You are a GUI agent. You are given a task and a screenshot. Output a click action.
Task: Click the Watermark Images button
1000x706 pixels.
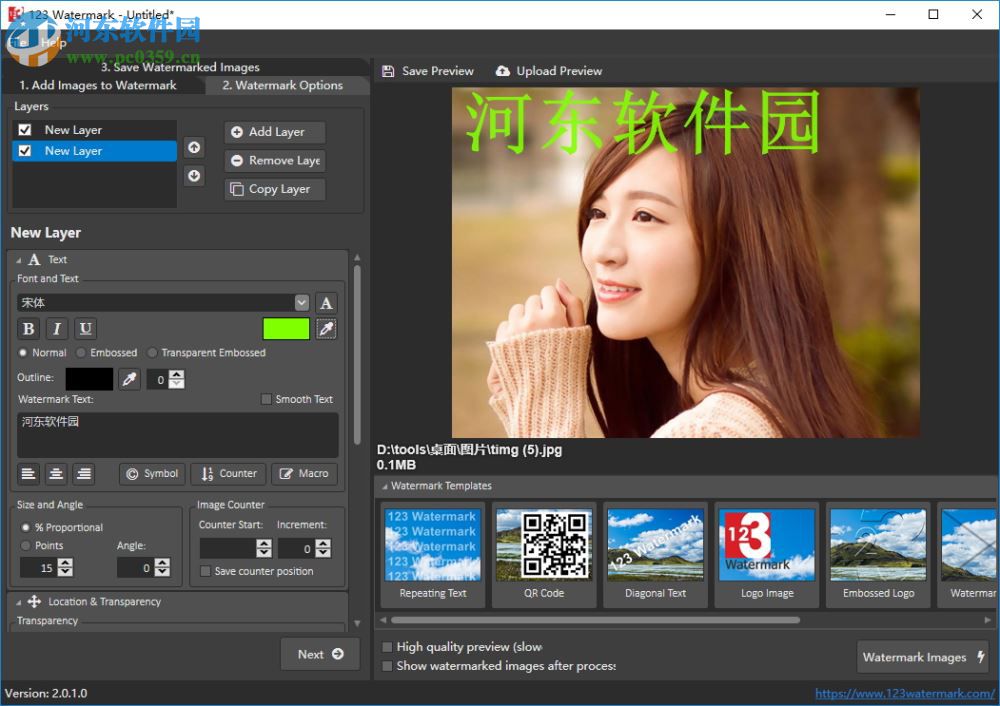[x=921, y=657]
